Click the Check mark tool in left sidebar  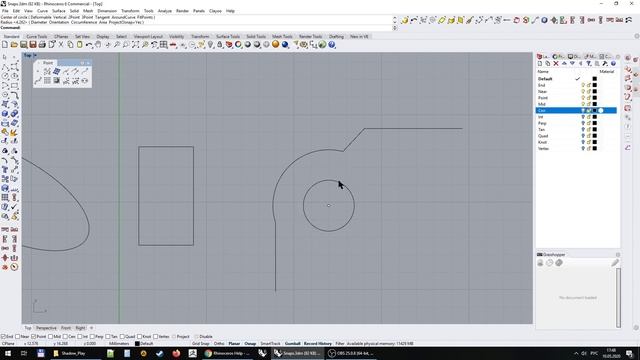point(14,207)
